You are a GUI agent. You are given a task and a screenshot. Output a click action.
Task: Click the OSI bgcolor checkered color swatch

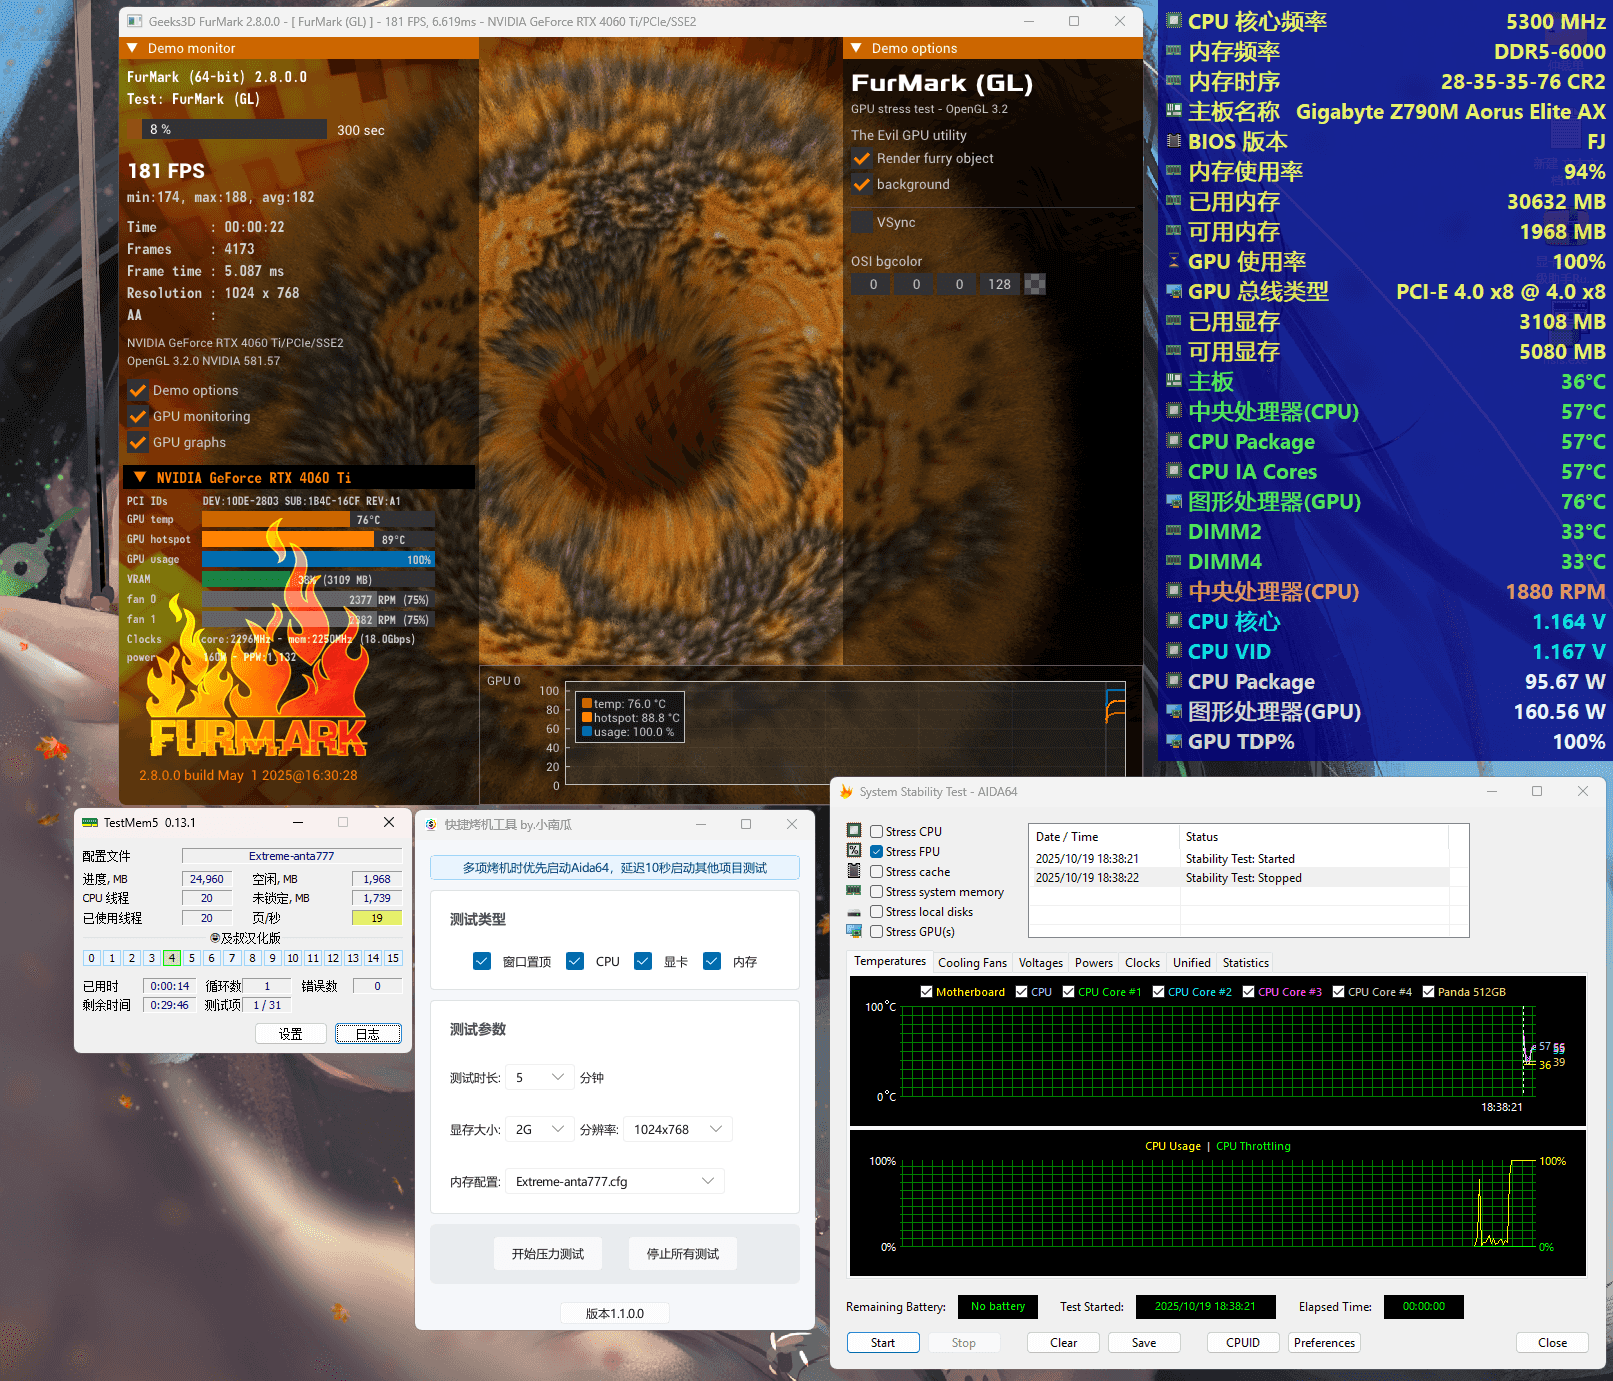1035,284
